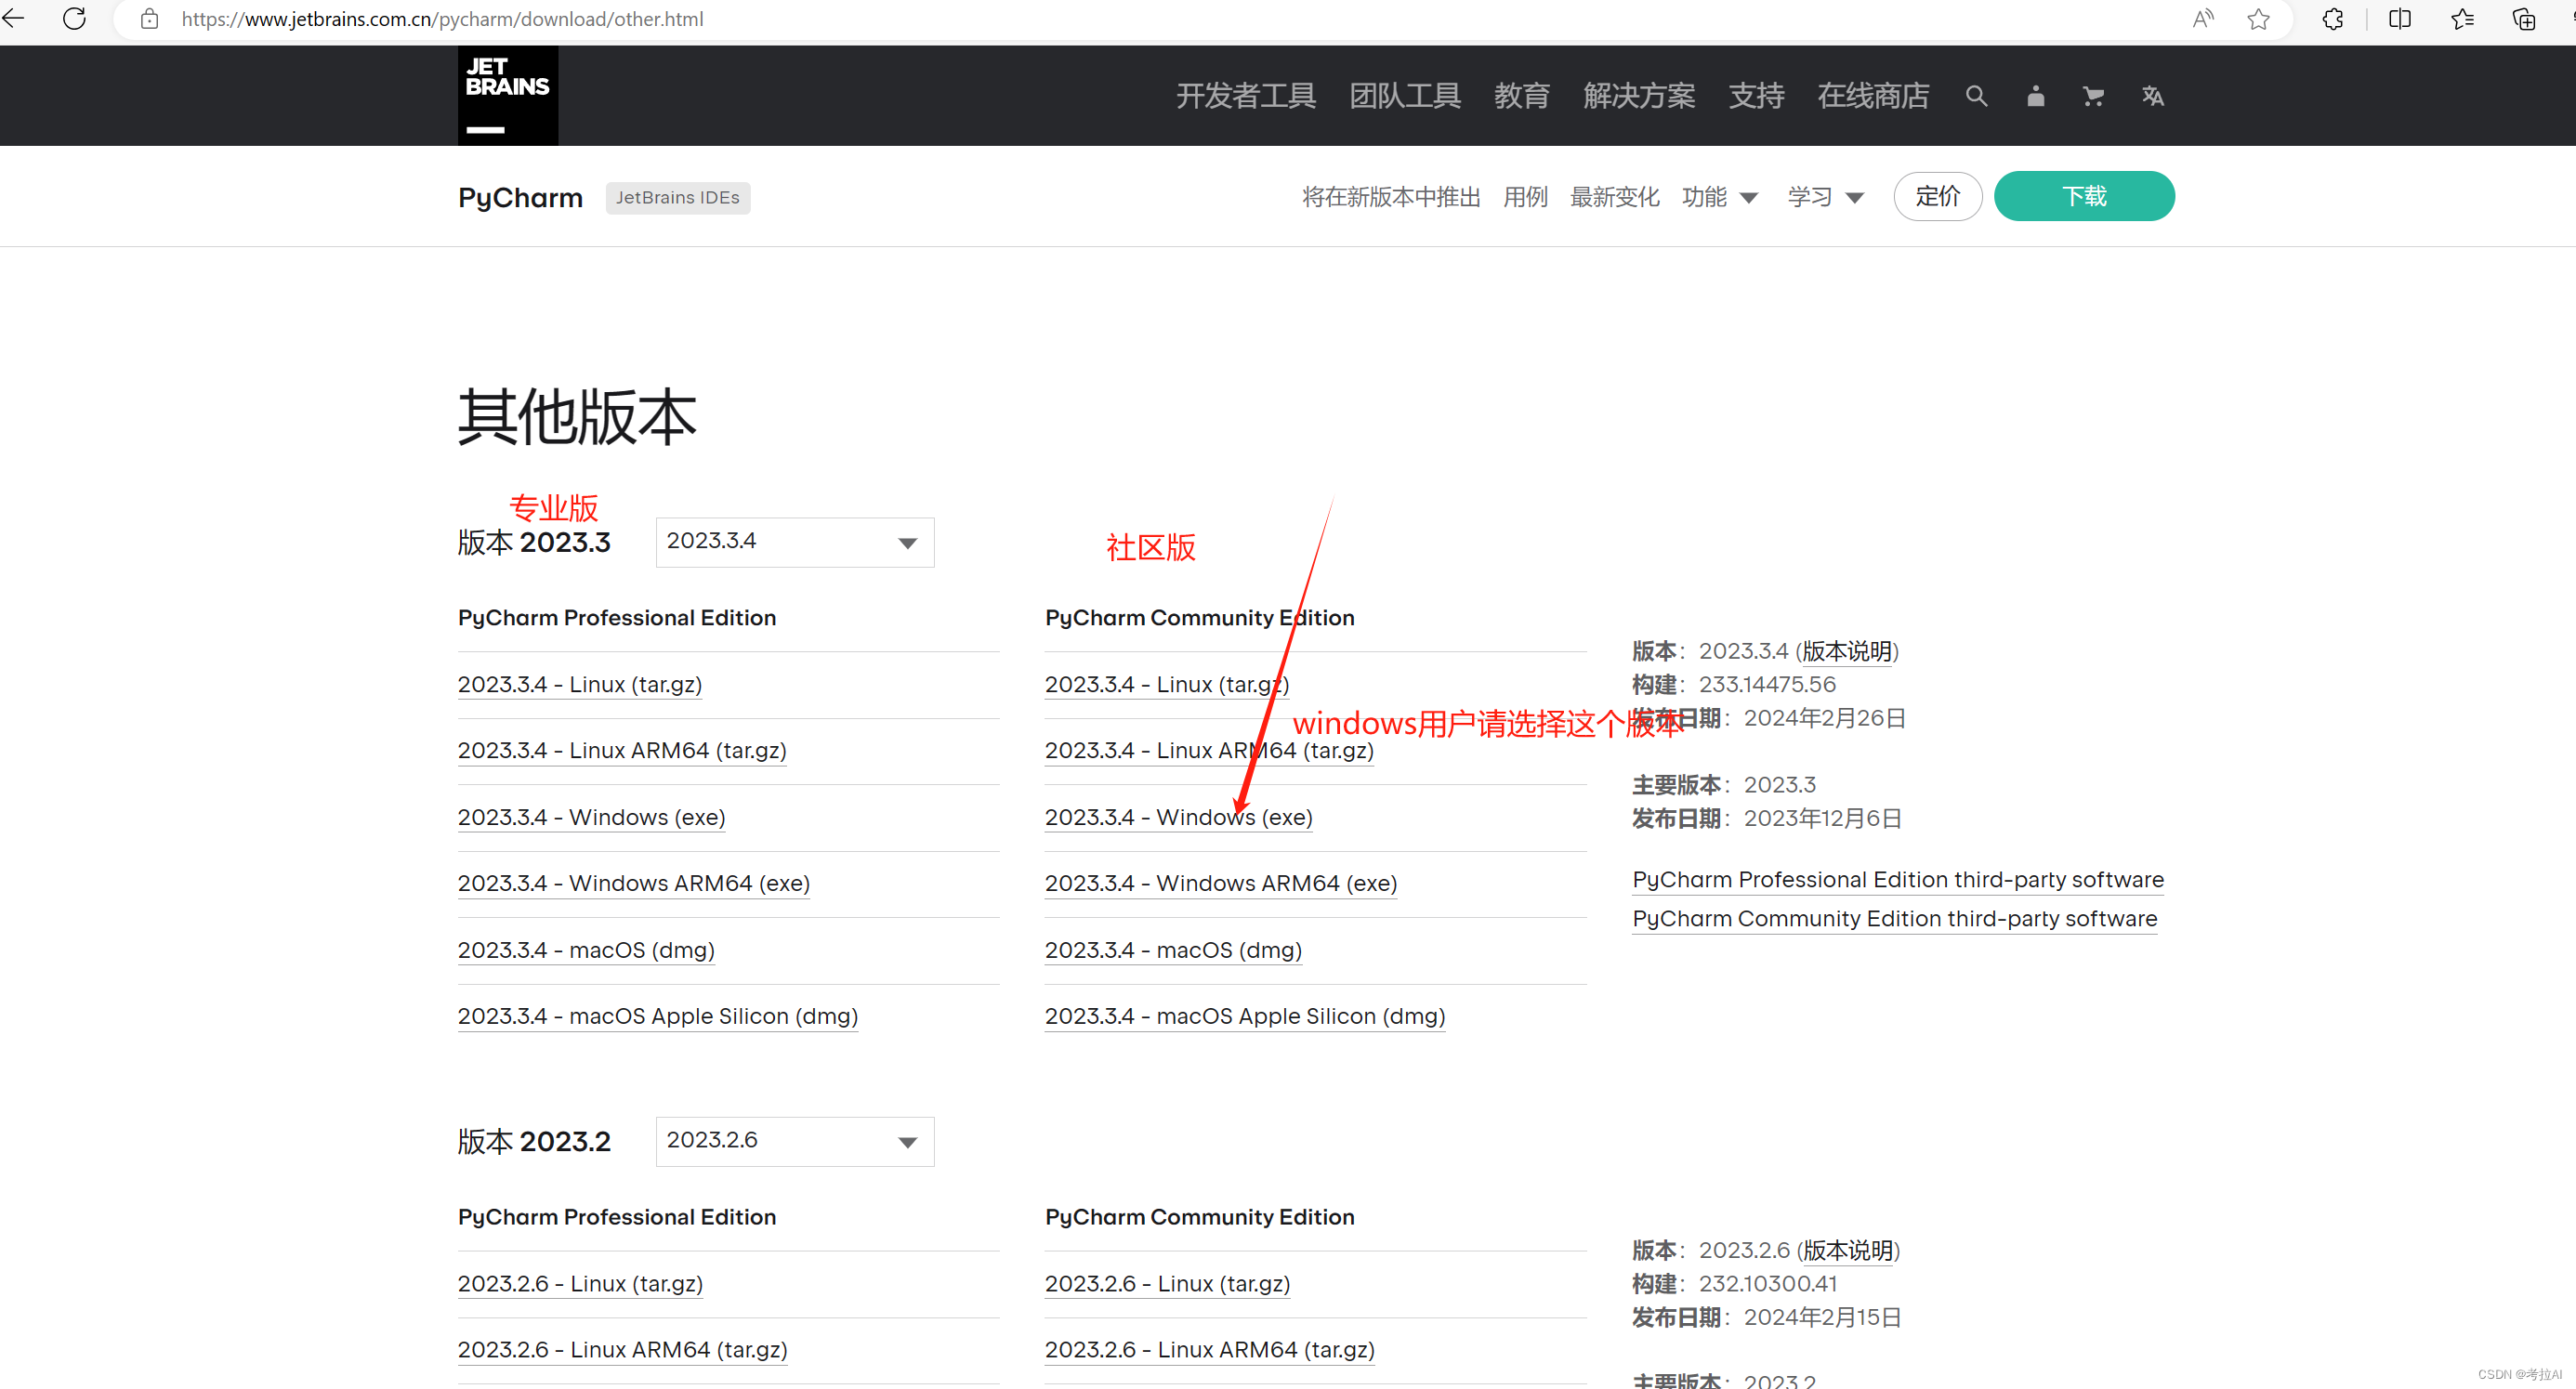This screenshot has width=2576, height=1389.
Task: Open the 支持 menu
Action: tap(1756, 96)
